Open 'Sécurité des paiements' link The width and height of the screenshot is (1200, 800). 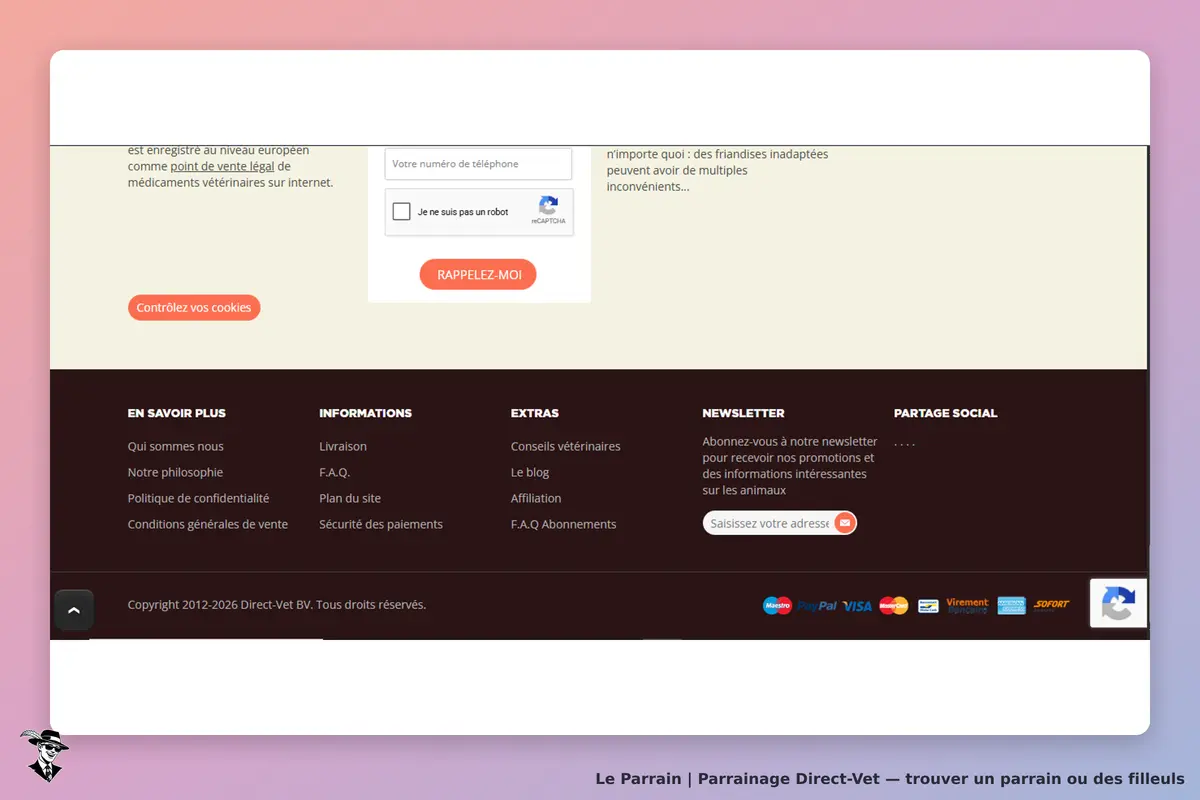(x=381, y=524)
